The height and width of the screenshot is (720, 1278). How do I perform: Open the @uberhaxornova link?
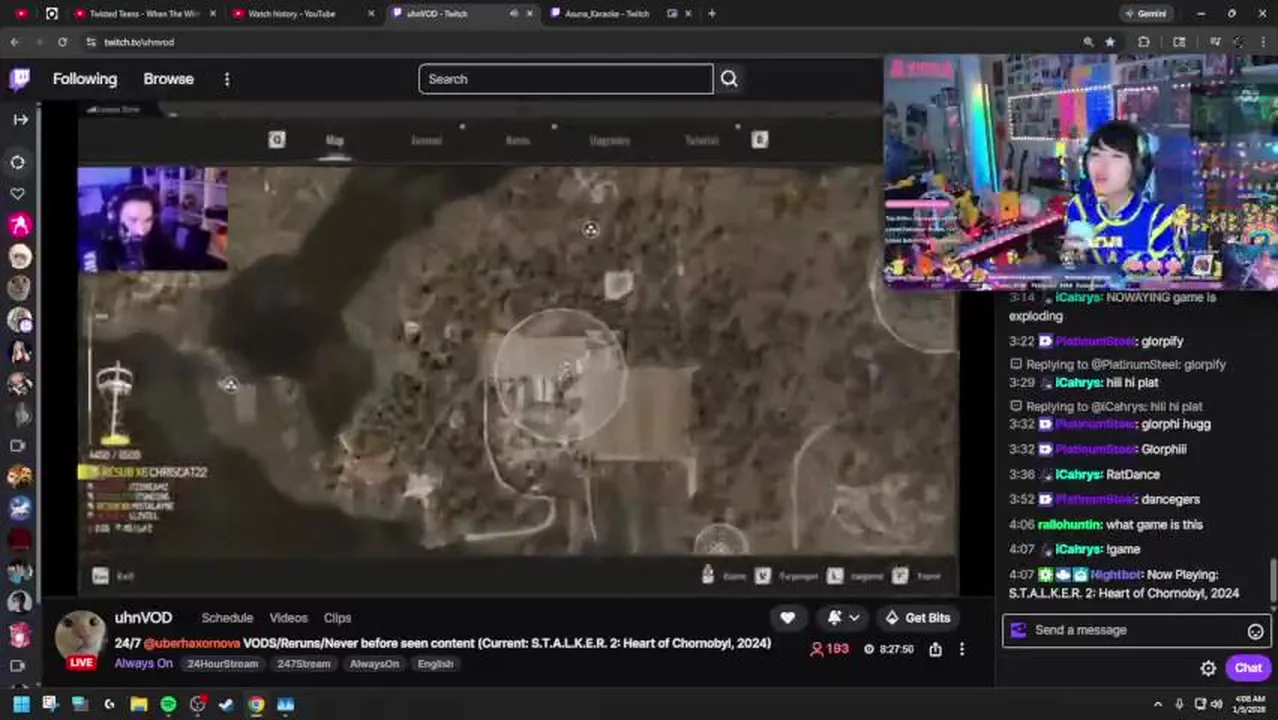pyautogui.click(x=192, y=643)
